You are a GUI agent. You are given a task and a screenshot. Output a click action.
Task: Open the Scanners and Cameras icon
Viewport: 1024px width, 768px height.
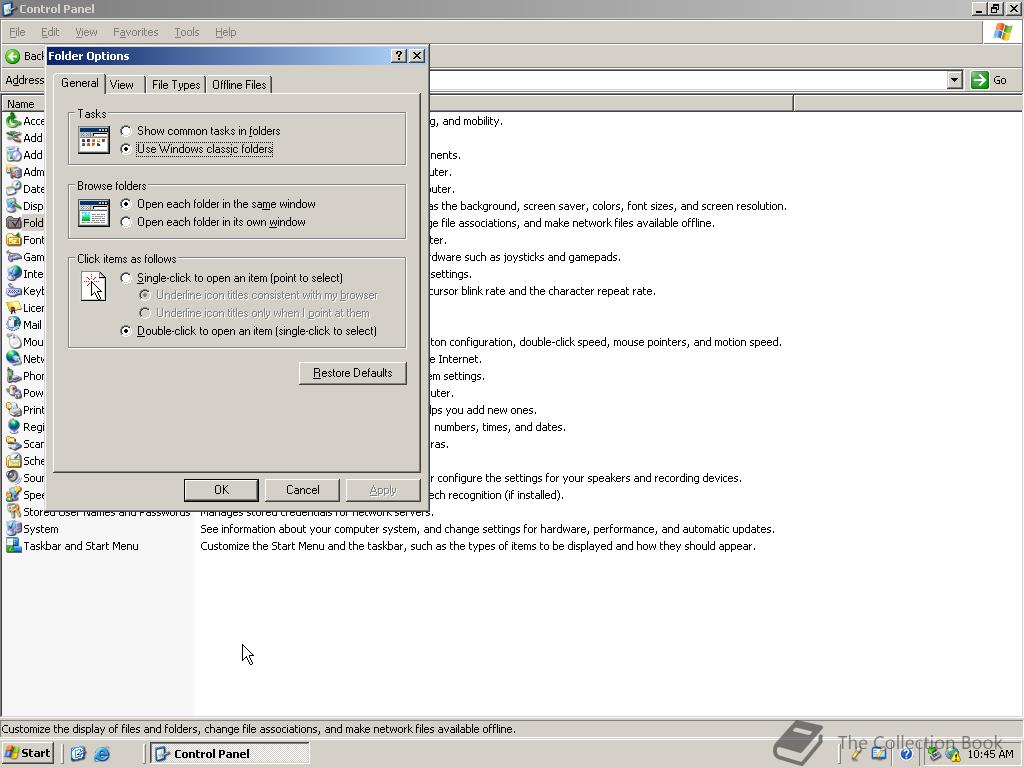(x=14, y=443)
